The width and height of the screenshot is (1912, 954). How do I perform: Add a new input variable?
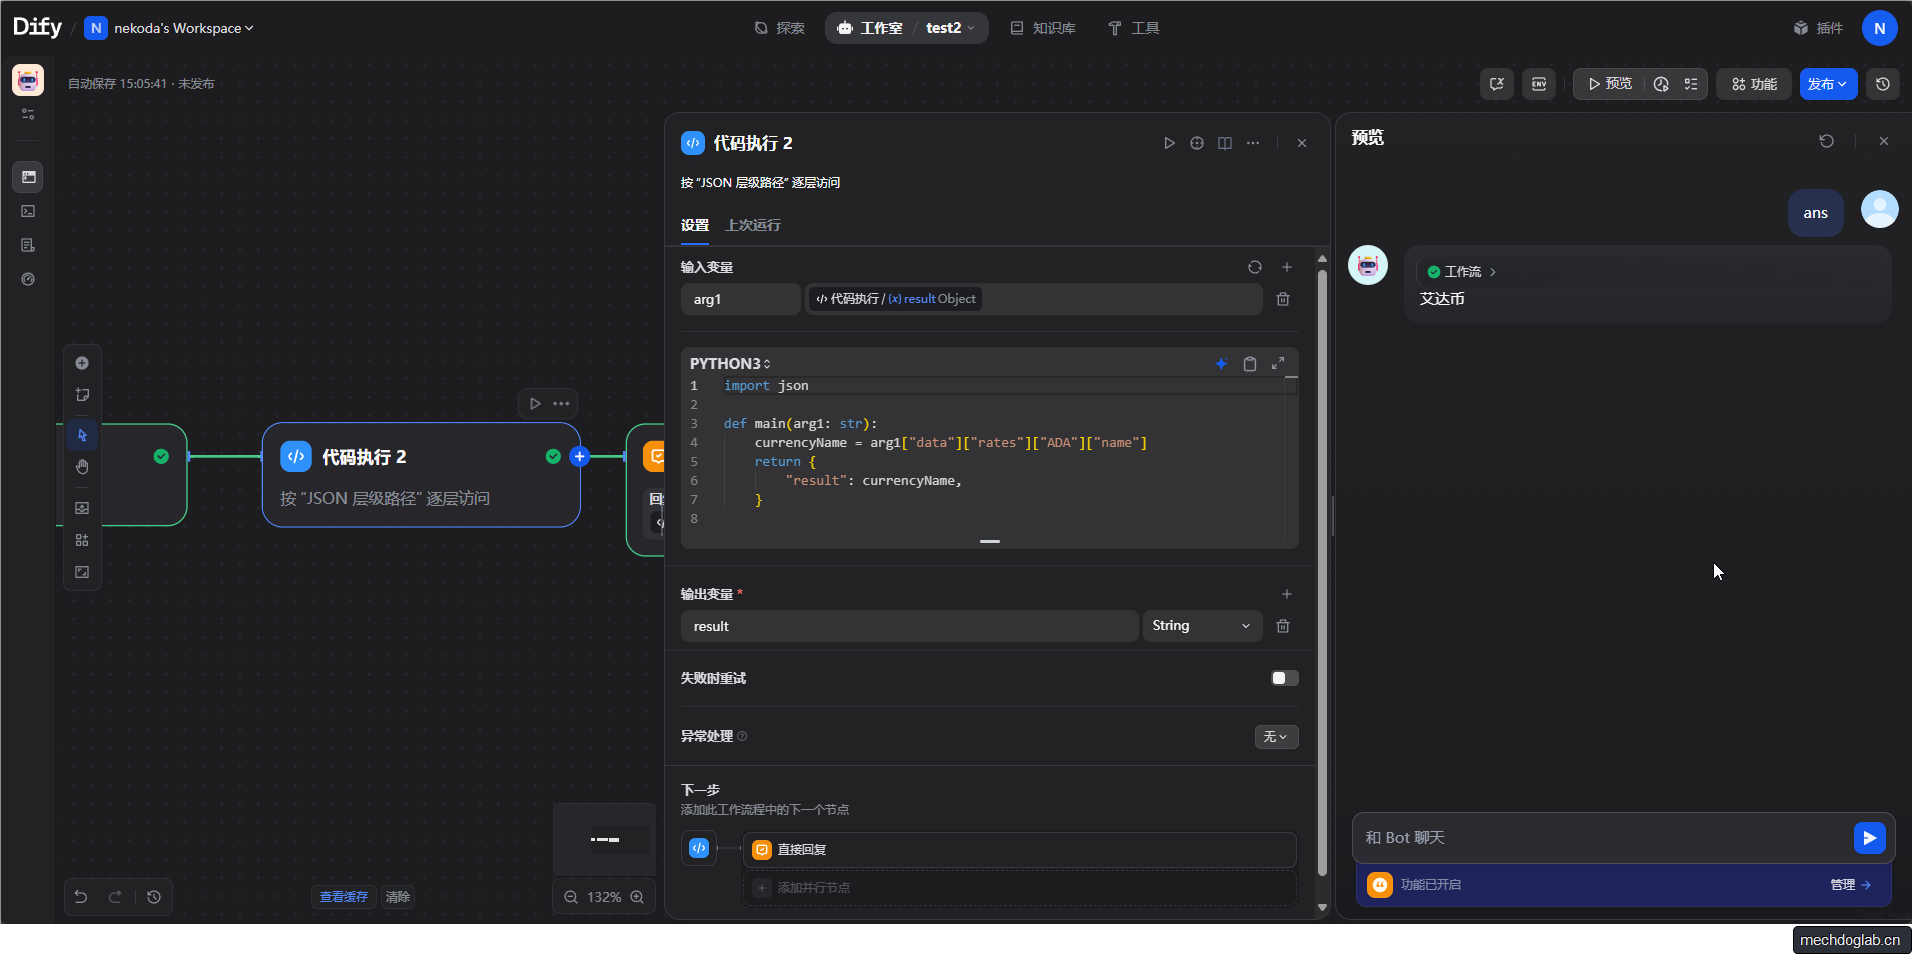tap(1287, 267)
